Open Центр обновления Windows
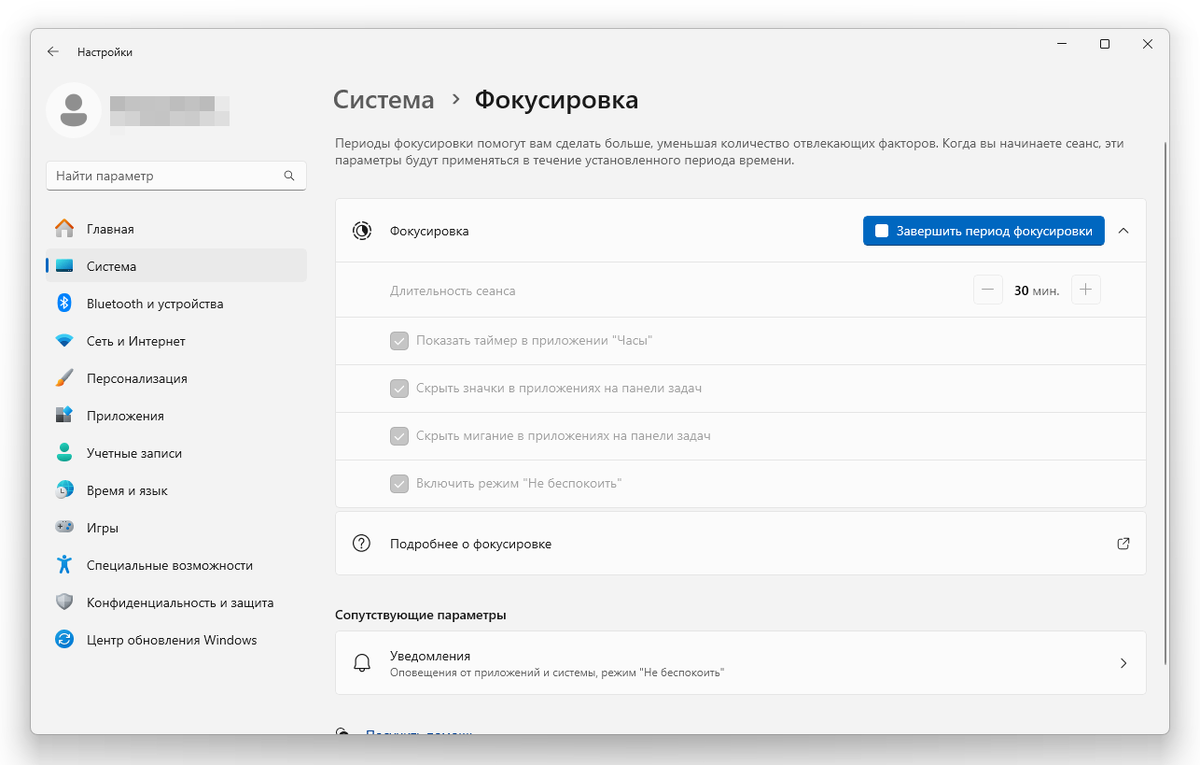Viewport: 1200px width, 765px height. click(176, 640)
